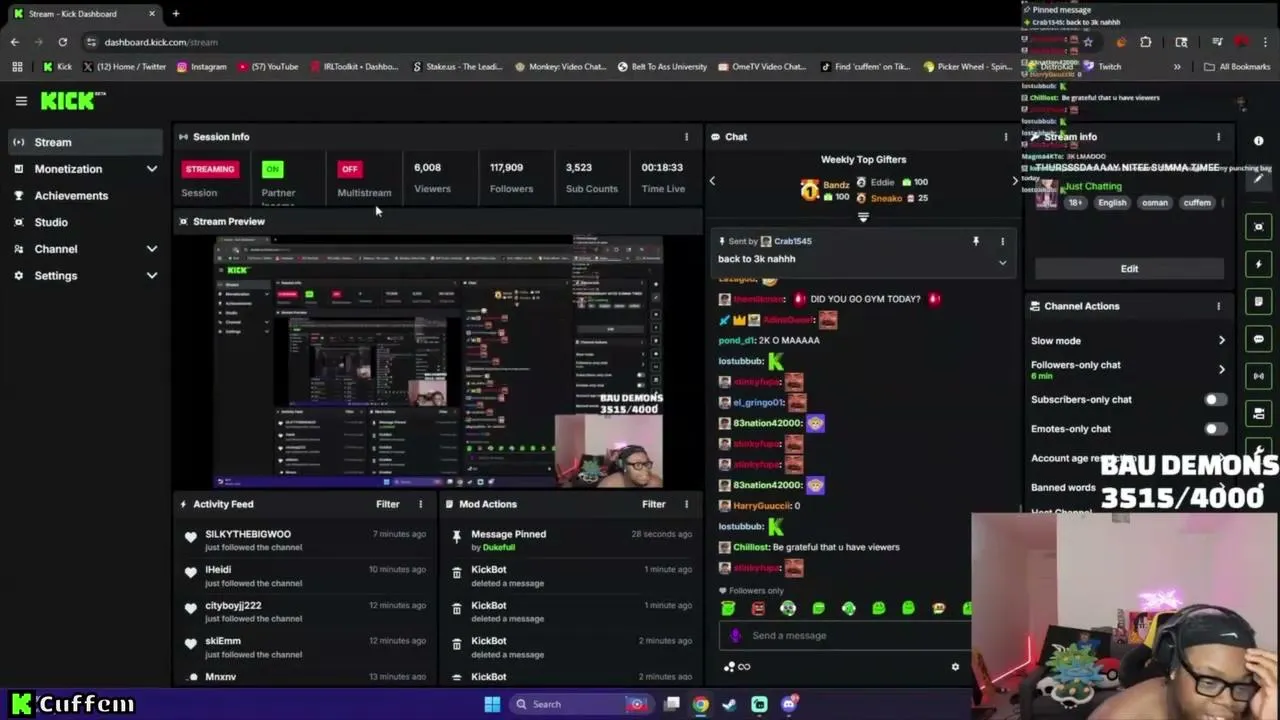Open the Session Info options menu
The image size is (1280, 720).
686,137
